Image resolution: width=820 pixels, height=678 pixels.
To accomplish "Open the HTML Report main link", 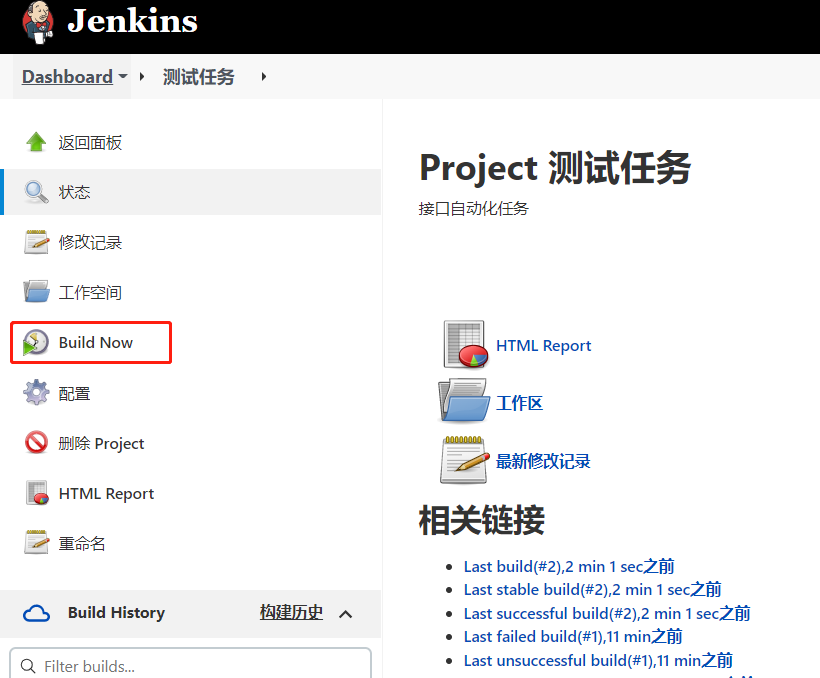I will 543,346.
